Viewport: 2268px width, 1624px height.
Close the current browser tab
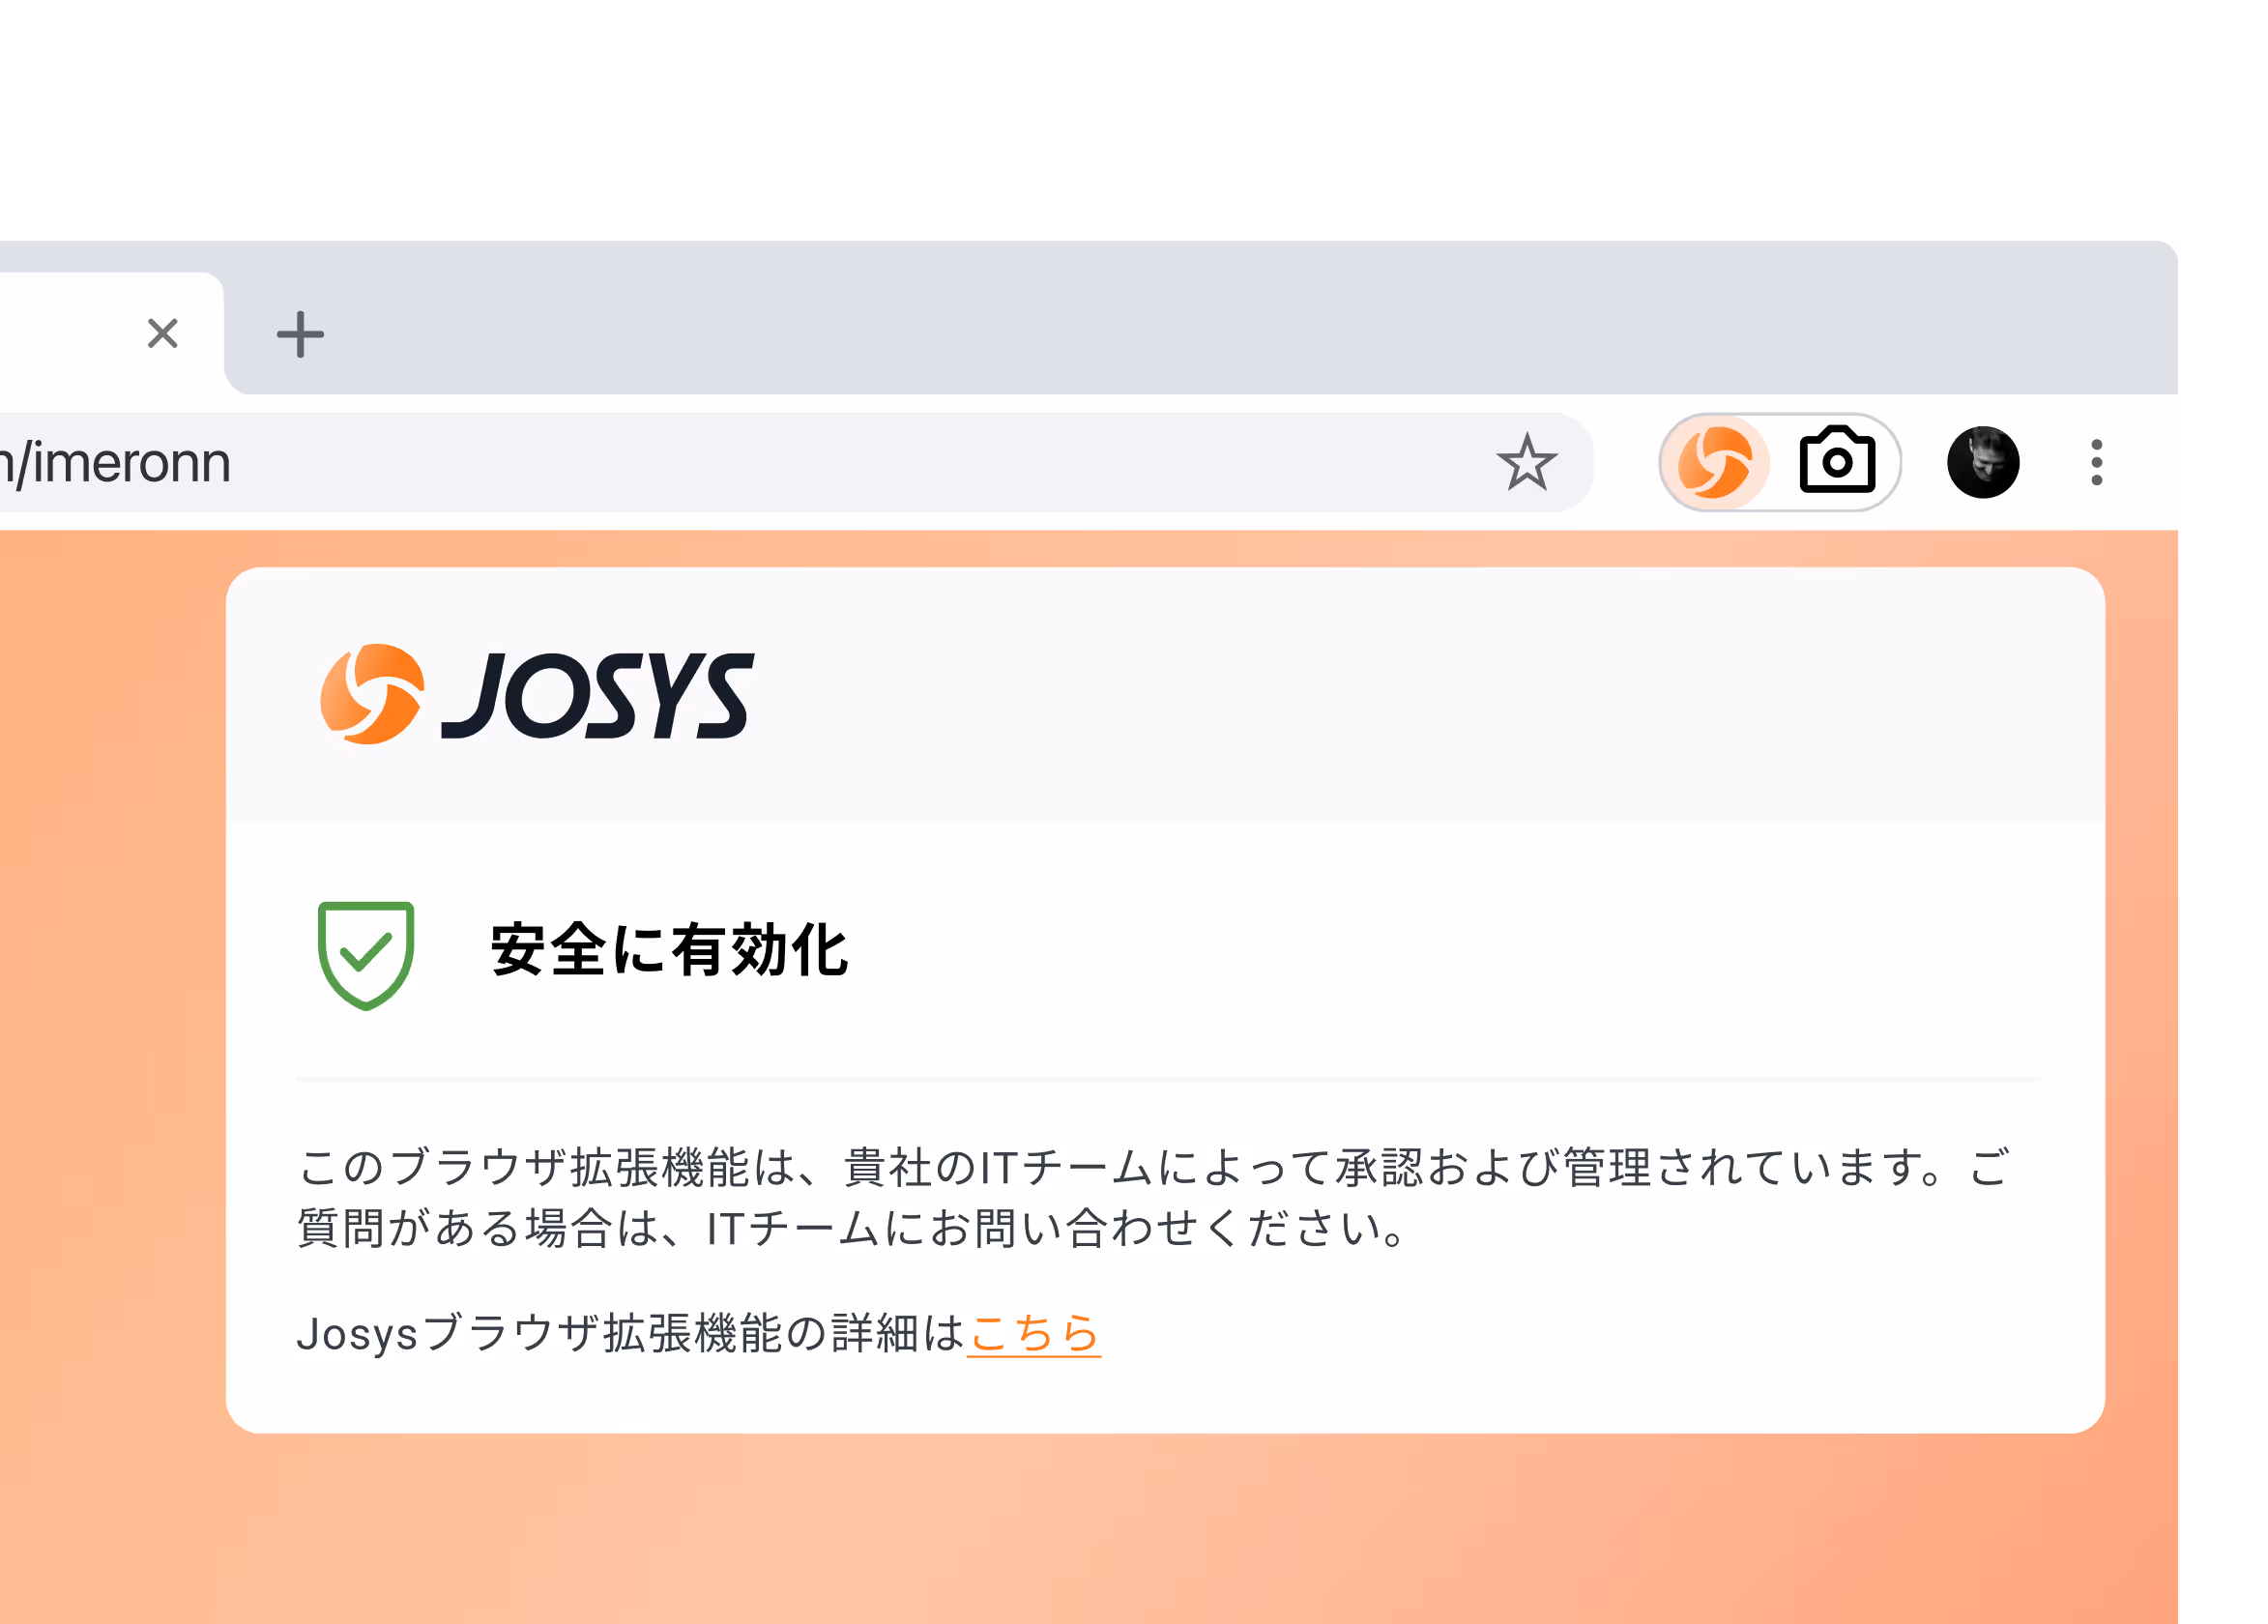pos(163,333)
